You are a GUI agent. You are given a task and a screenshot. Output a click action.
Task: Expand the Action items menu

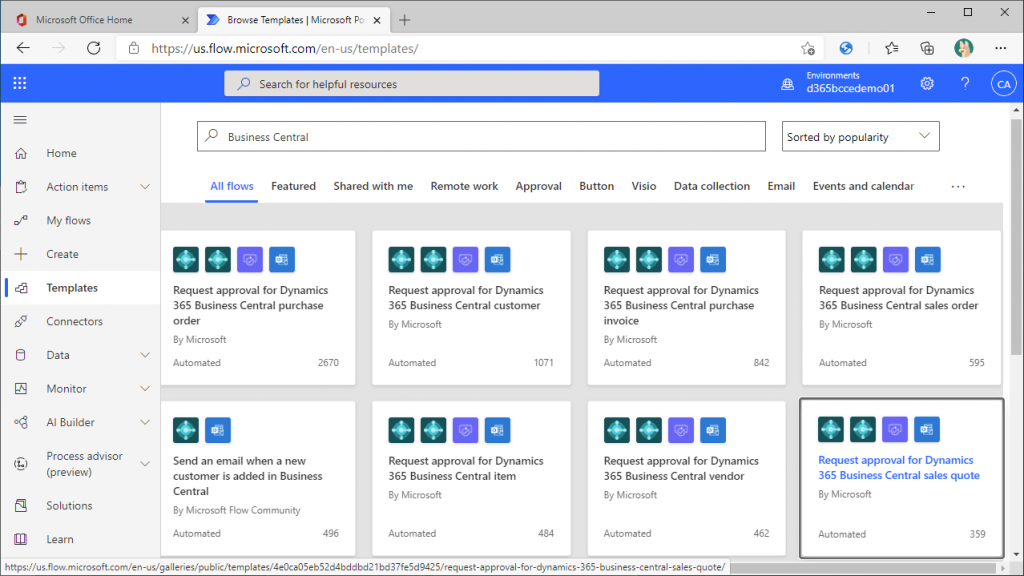145,187
